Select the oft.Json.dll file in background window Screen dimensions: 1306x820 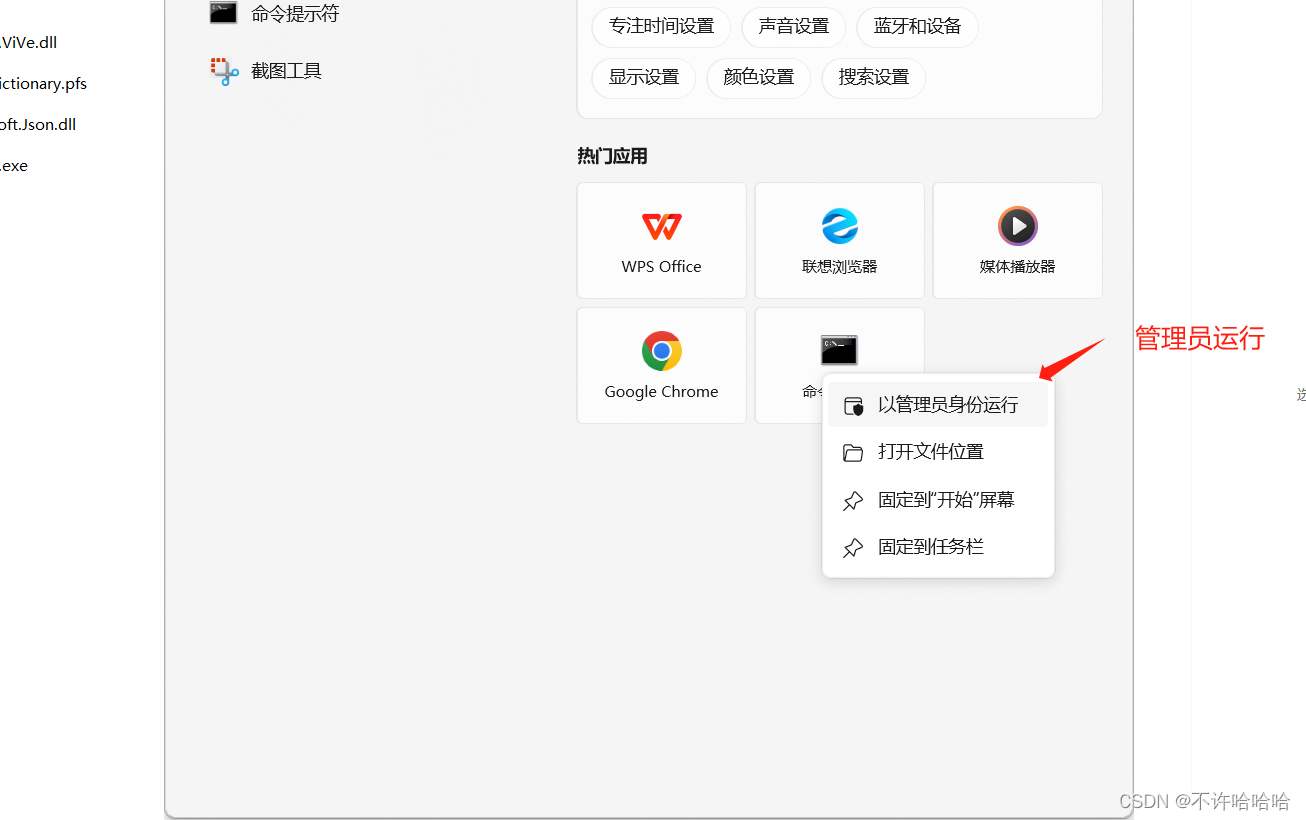pos(38,124)
